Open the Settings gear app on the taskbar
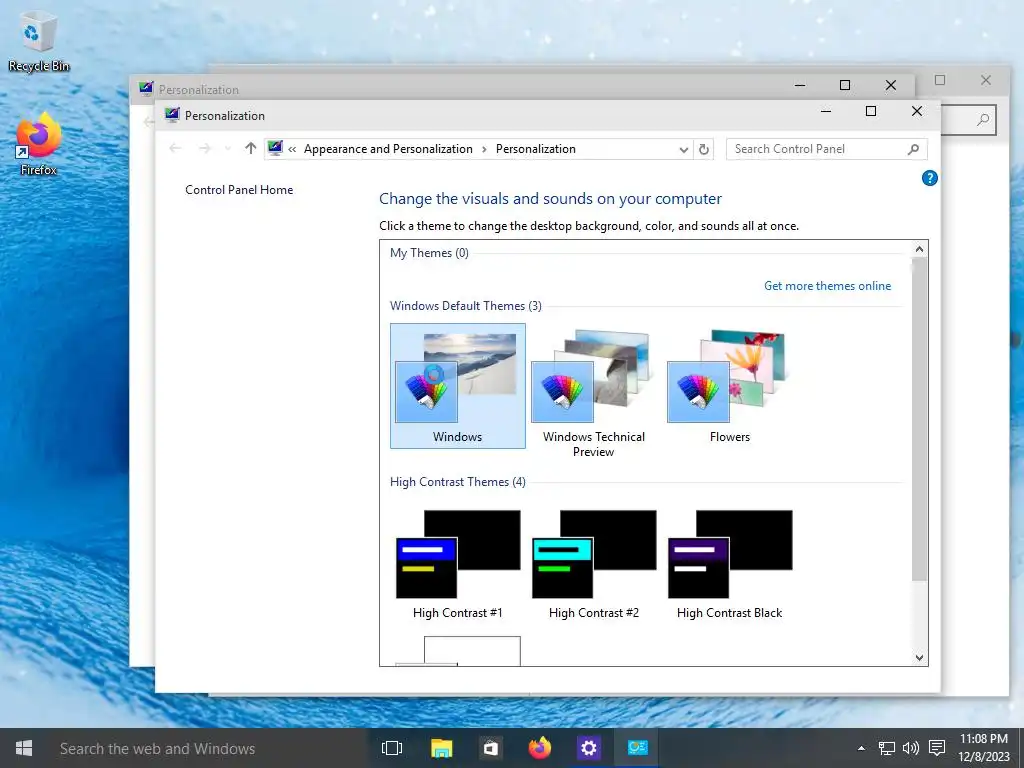 [588, 748]
